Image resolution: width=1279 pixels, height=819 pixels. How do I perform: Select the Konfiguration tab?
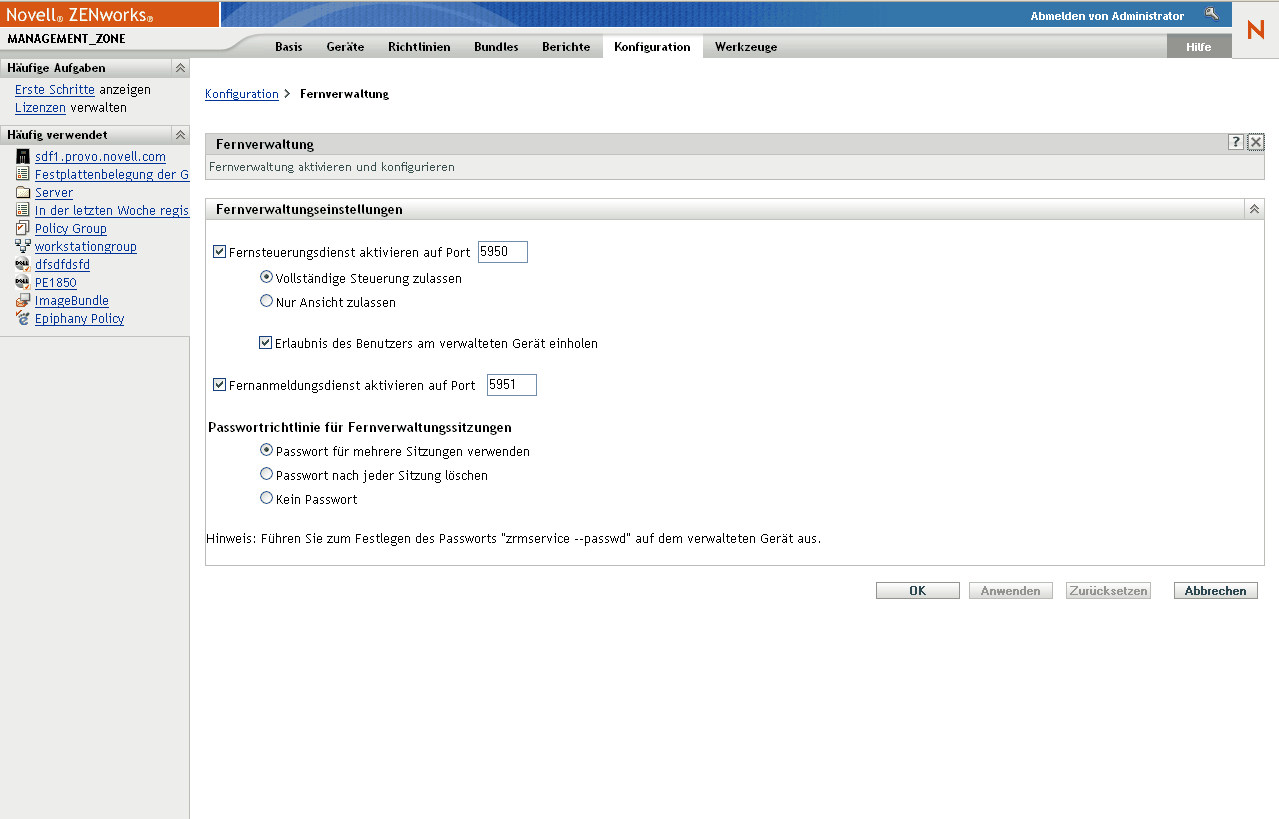pos(652,47)
